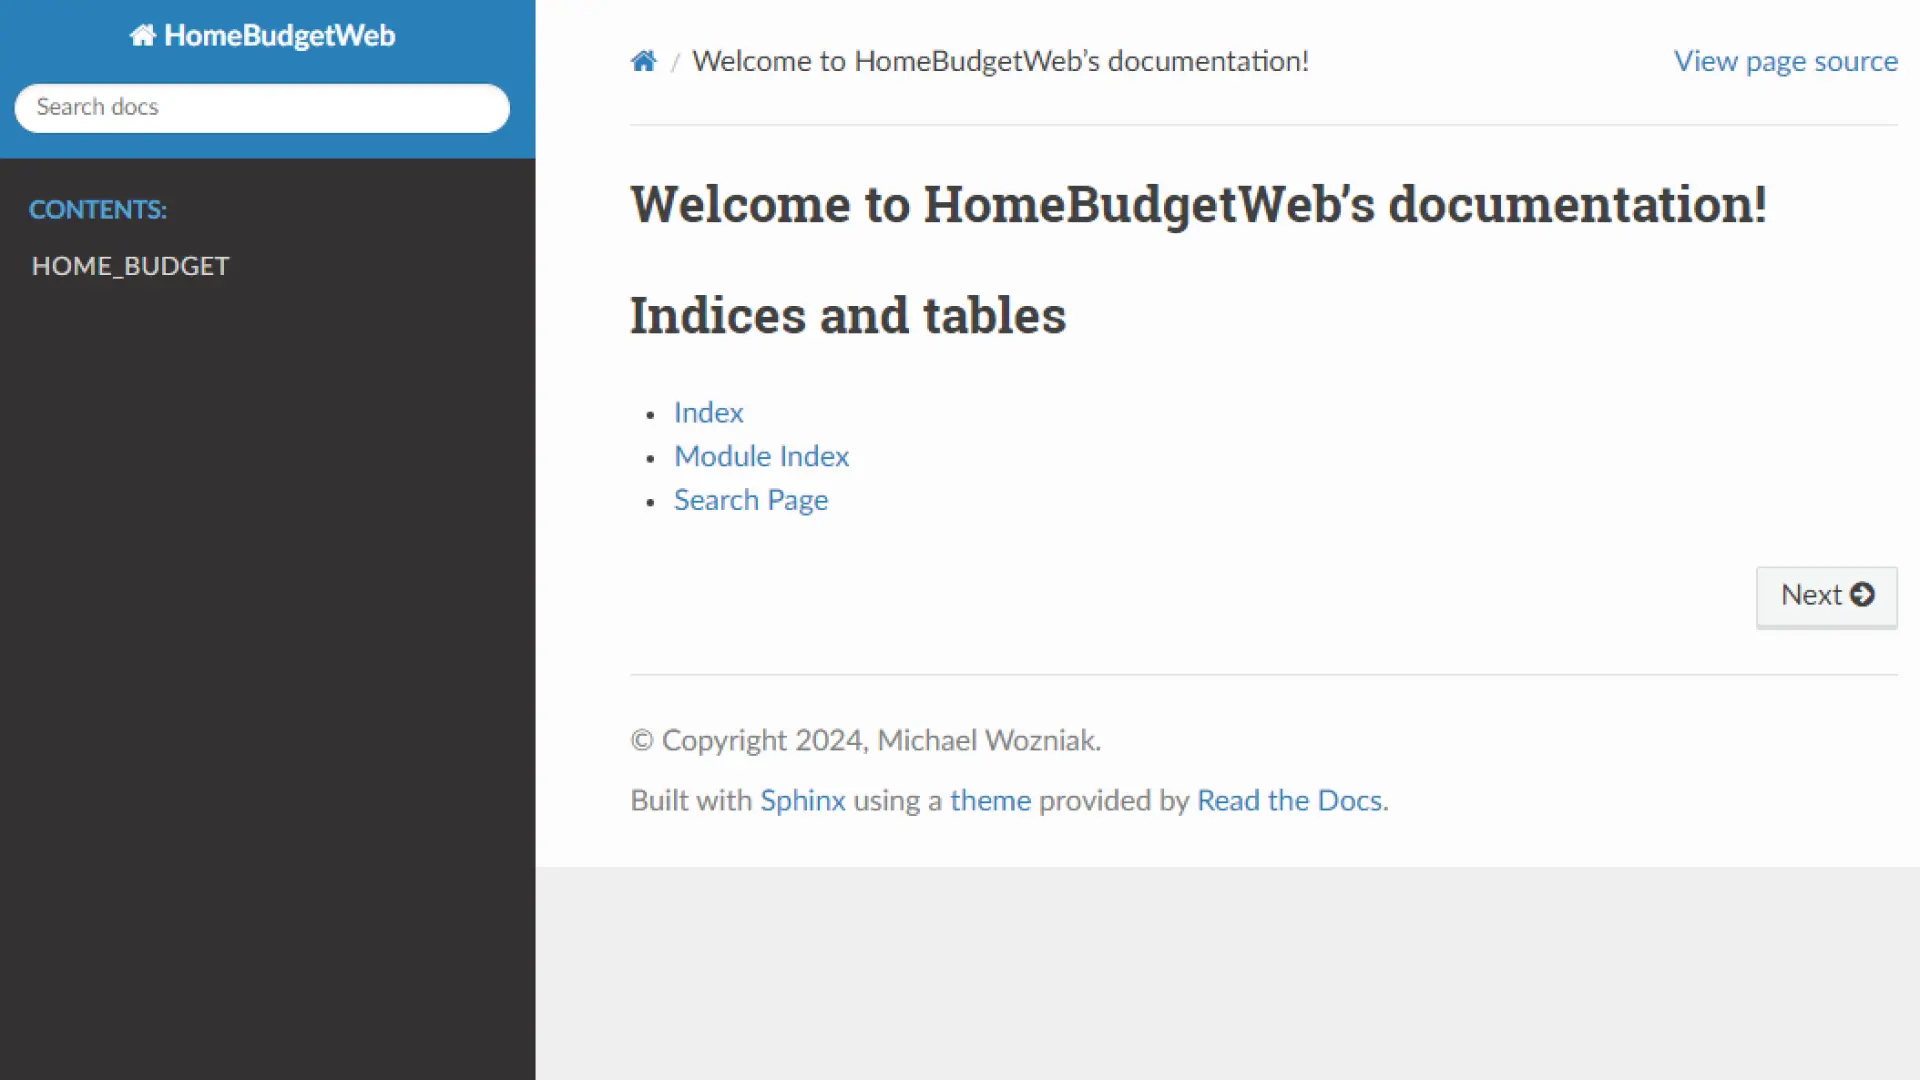The image size is (1920, 1080).
Task: Click the Indices and tables heading
Action: (848, 315)
